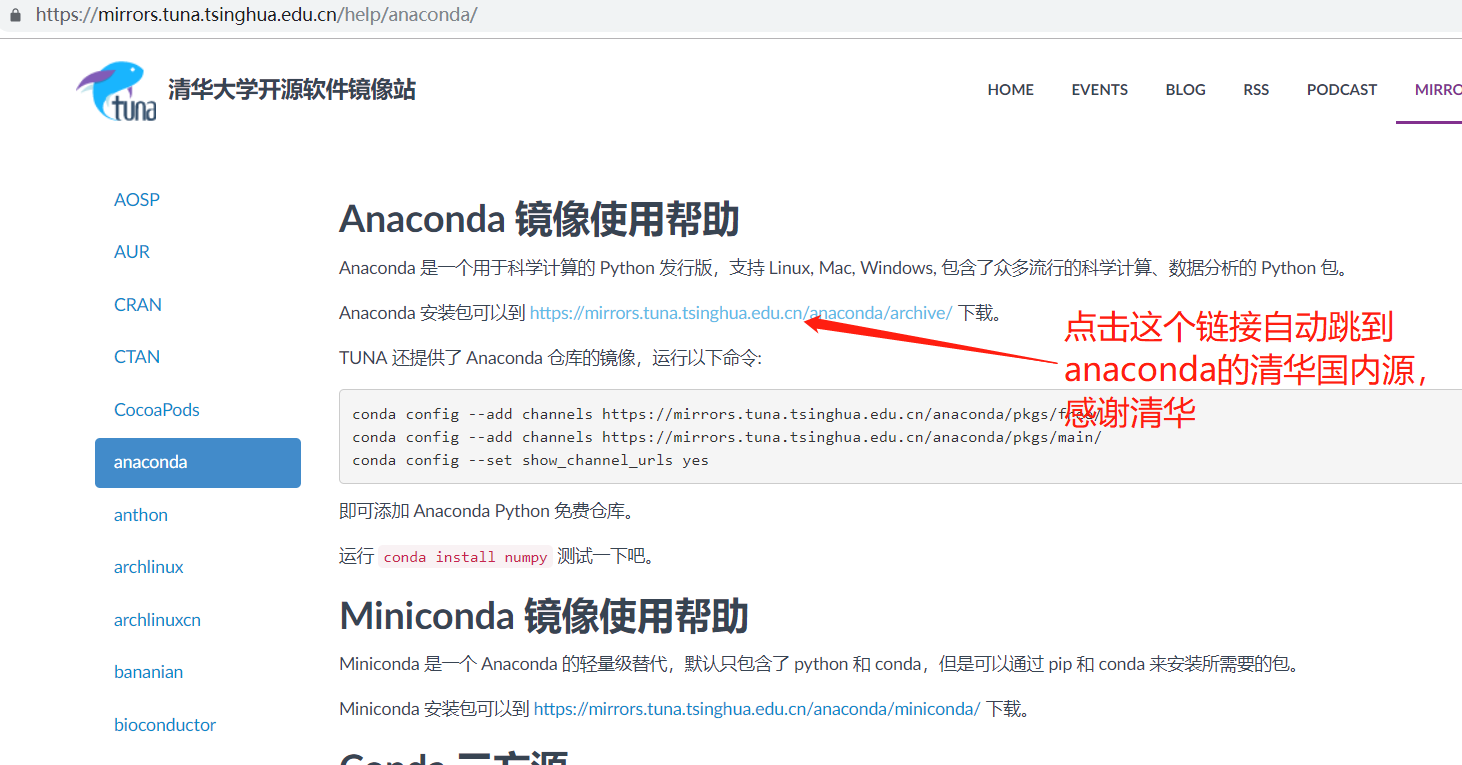1462x765 pixels.
Task: Open EVENTS in top navigation
Action: (1100, 89)
